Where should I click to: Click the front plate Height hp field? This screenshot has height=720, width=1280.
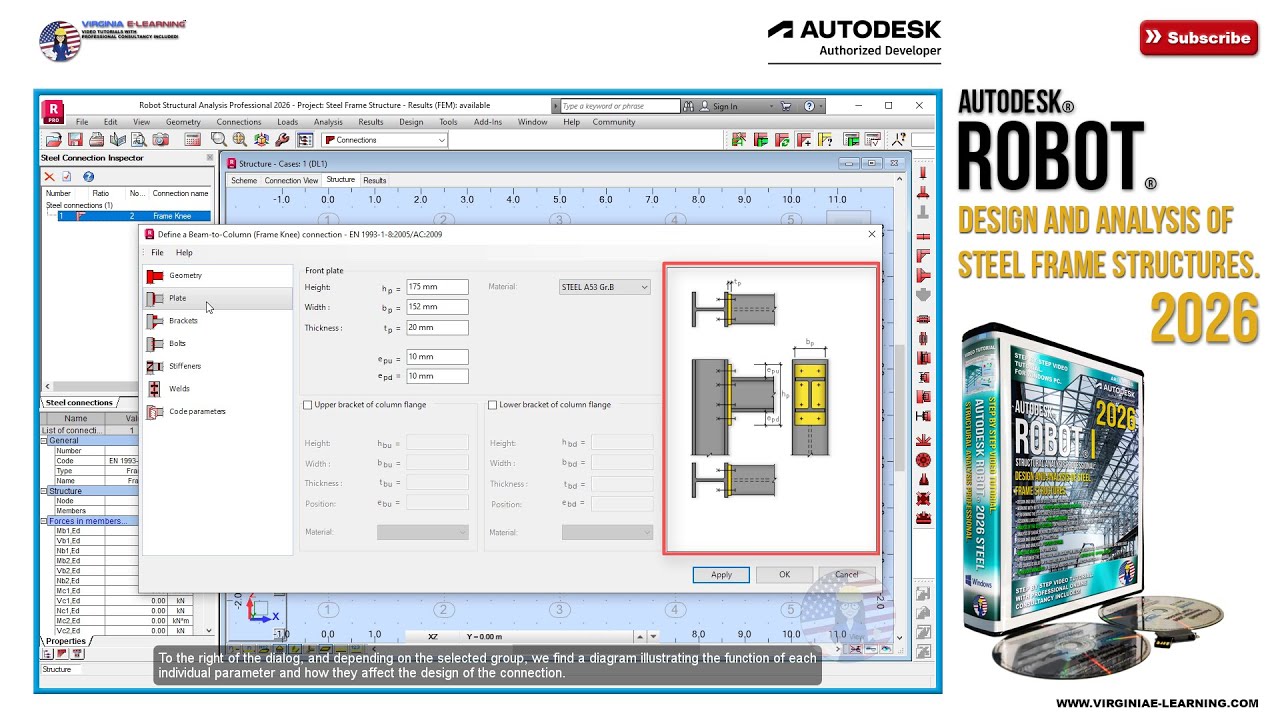437,288
